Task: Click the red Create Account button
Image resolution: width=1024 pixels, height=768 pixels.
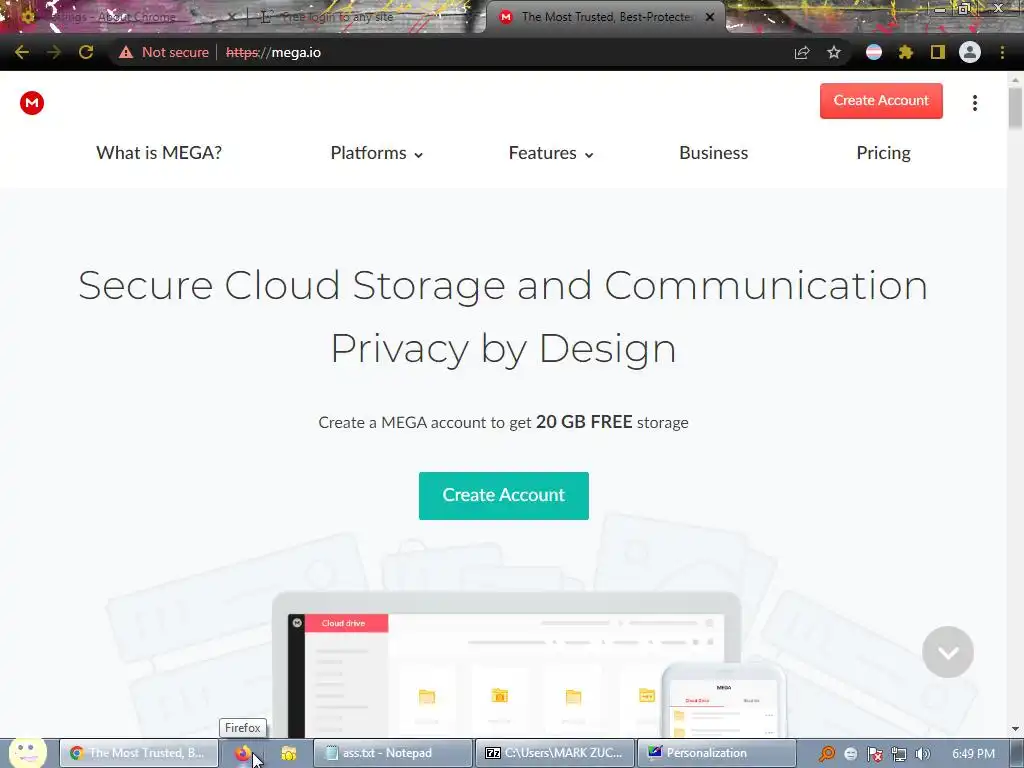Action: coord(881,101)
